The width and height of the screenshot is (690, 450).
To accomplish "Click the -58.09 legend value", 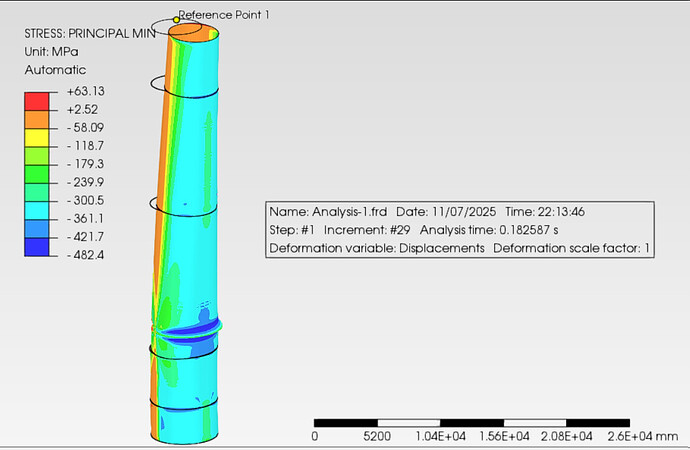I will coord(85,128).
